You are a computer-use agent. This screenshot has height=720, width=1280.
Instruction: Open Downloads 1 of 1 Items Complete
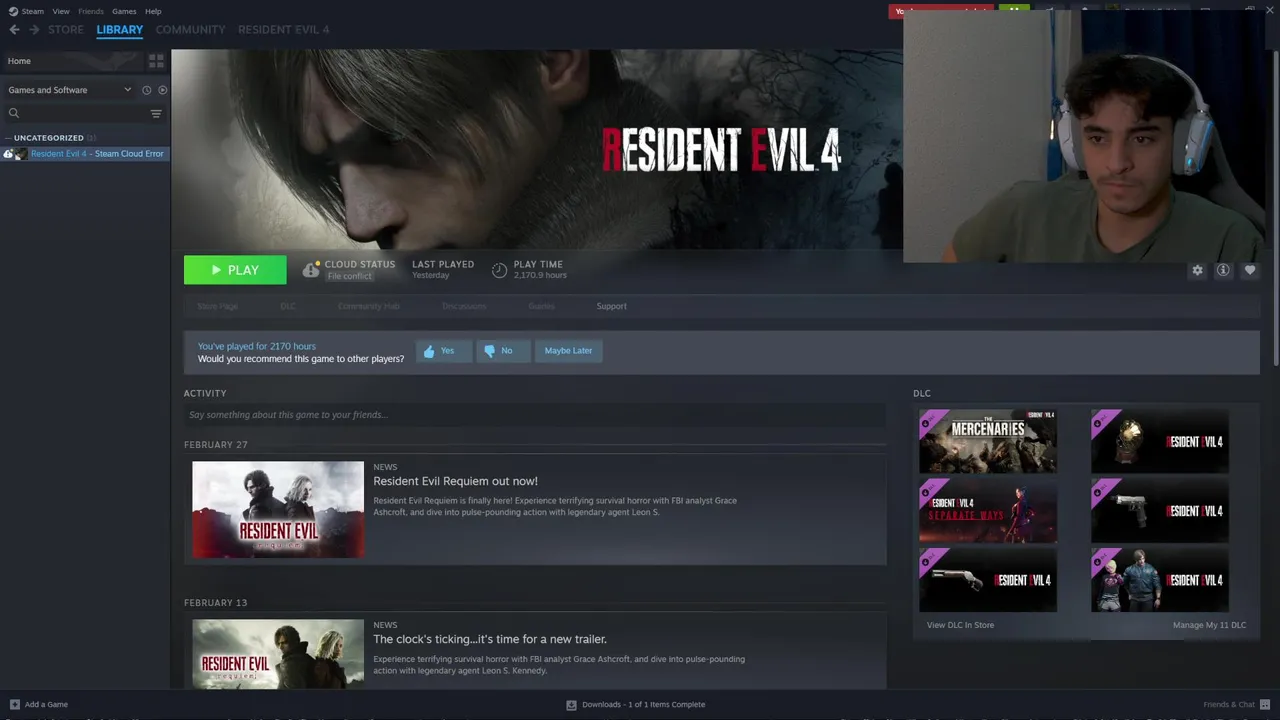point(643,704)
